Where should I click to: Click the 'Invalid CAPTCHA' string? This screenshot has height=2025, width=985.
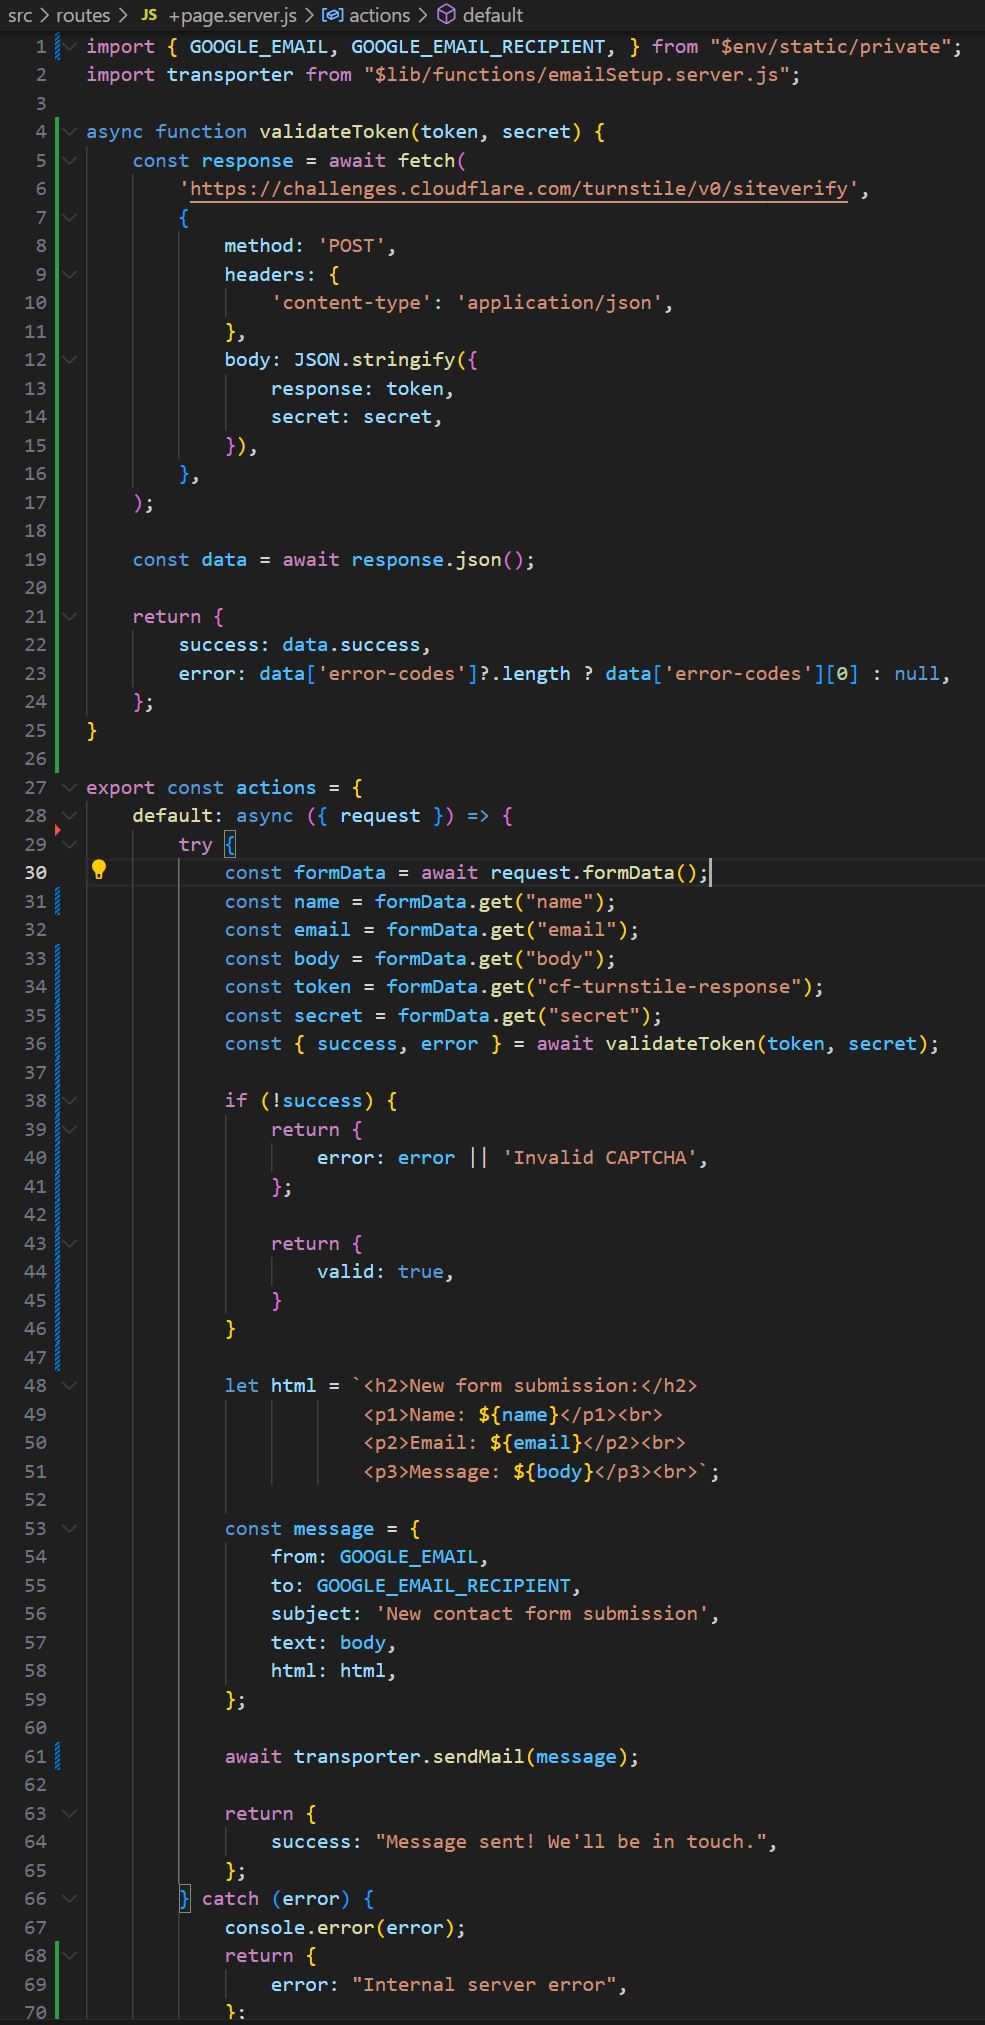(600, 1157)
